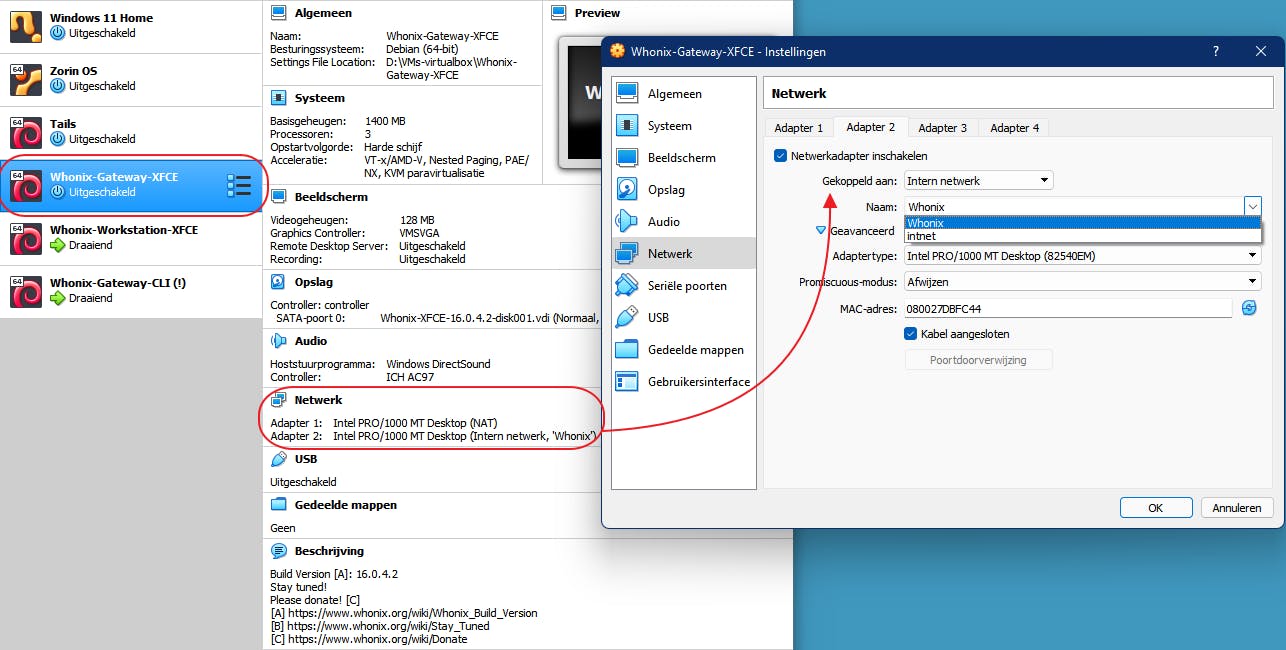The width and height of the screenshot is (1286, 650).
Task: Select the Windows 11 Home VM icon
Action: pyautogui.click(x=26, y=27)
